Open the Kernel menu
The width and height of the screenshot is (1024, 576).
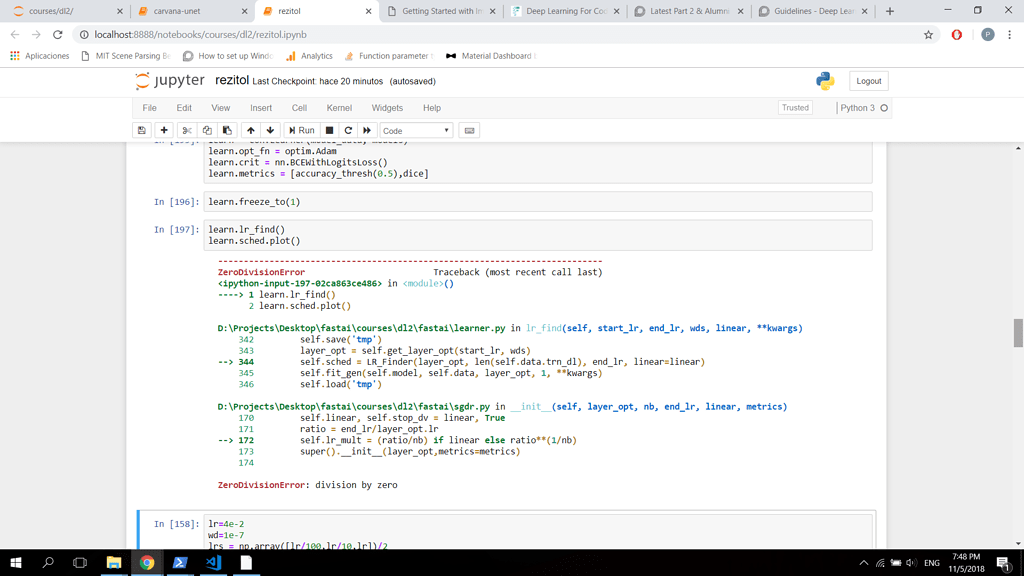point(339,108)
